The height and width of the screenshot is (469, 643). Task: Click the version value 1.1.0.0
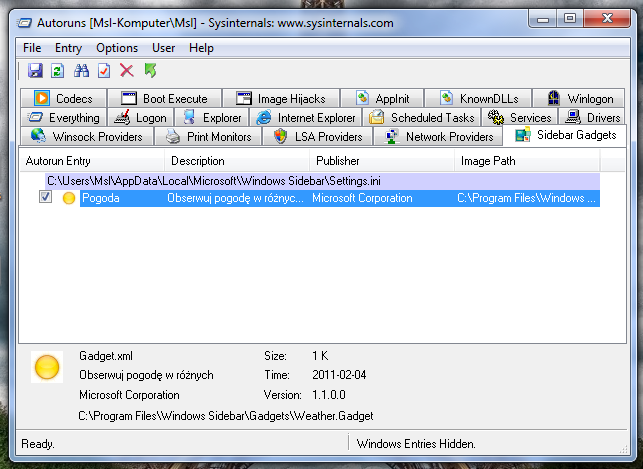pos(329,395)
